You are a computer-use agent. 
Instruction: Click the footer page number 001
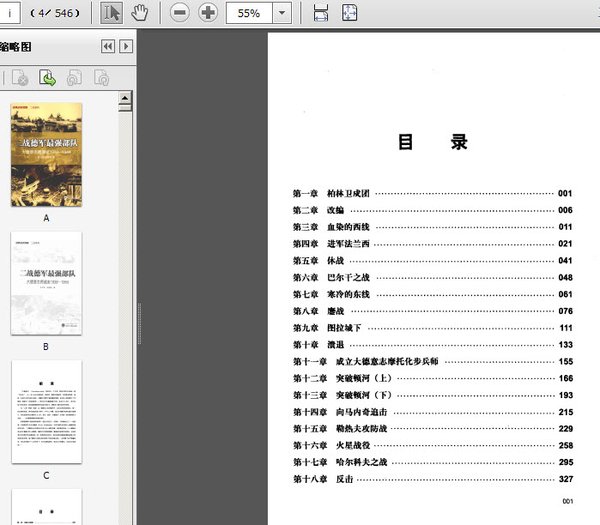click(568, 501)
